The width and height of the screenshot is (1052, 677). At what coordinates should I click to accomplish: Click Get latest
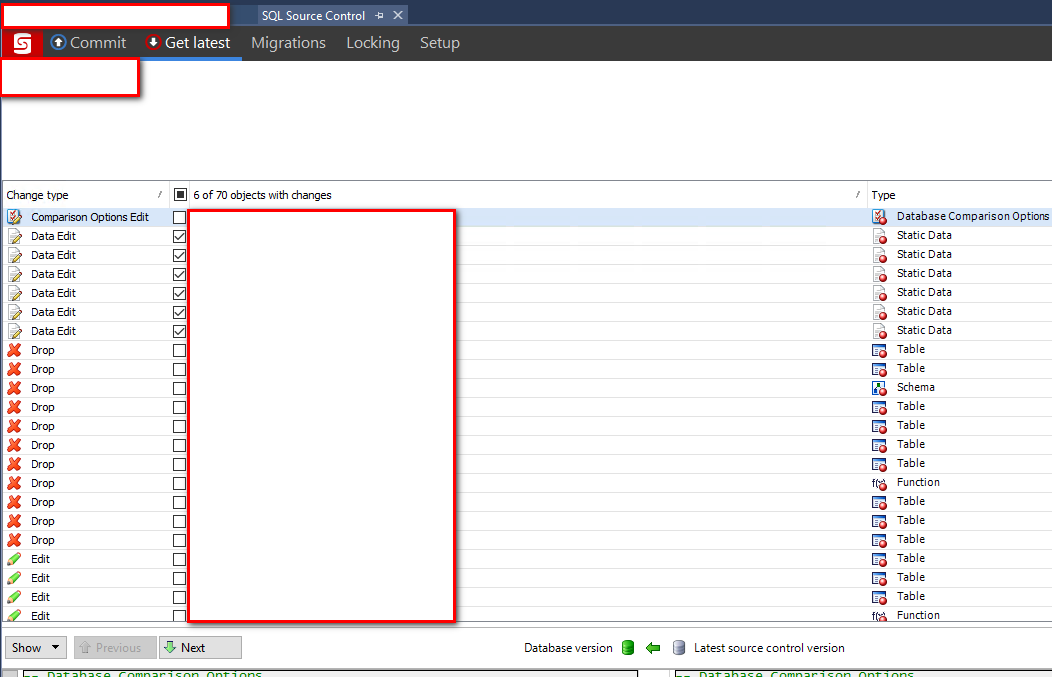pyautogui.click(x=188, y=43)
